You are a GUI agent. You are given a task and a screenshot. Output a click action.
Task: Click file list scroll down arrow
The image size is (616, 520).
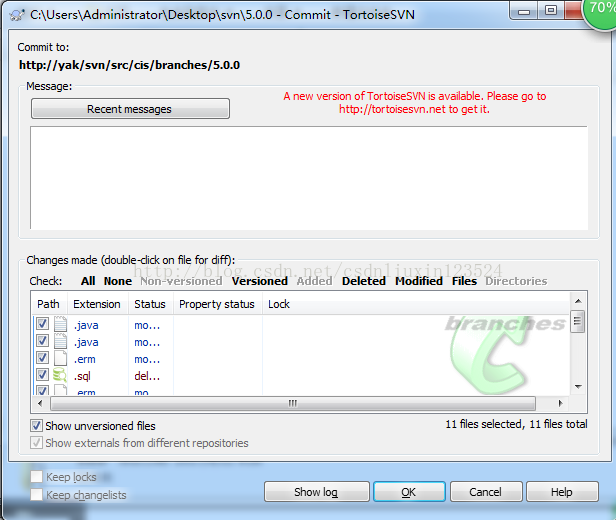[x=578, y=387]
